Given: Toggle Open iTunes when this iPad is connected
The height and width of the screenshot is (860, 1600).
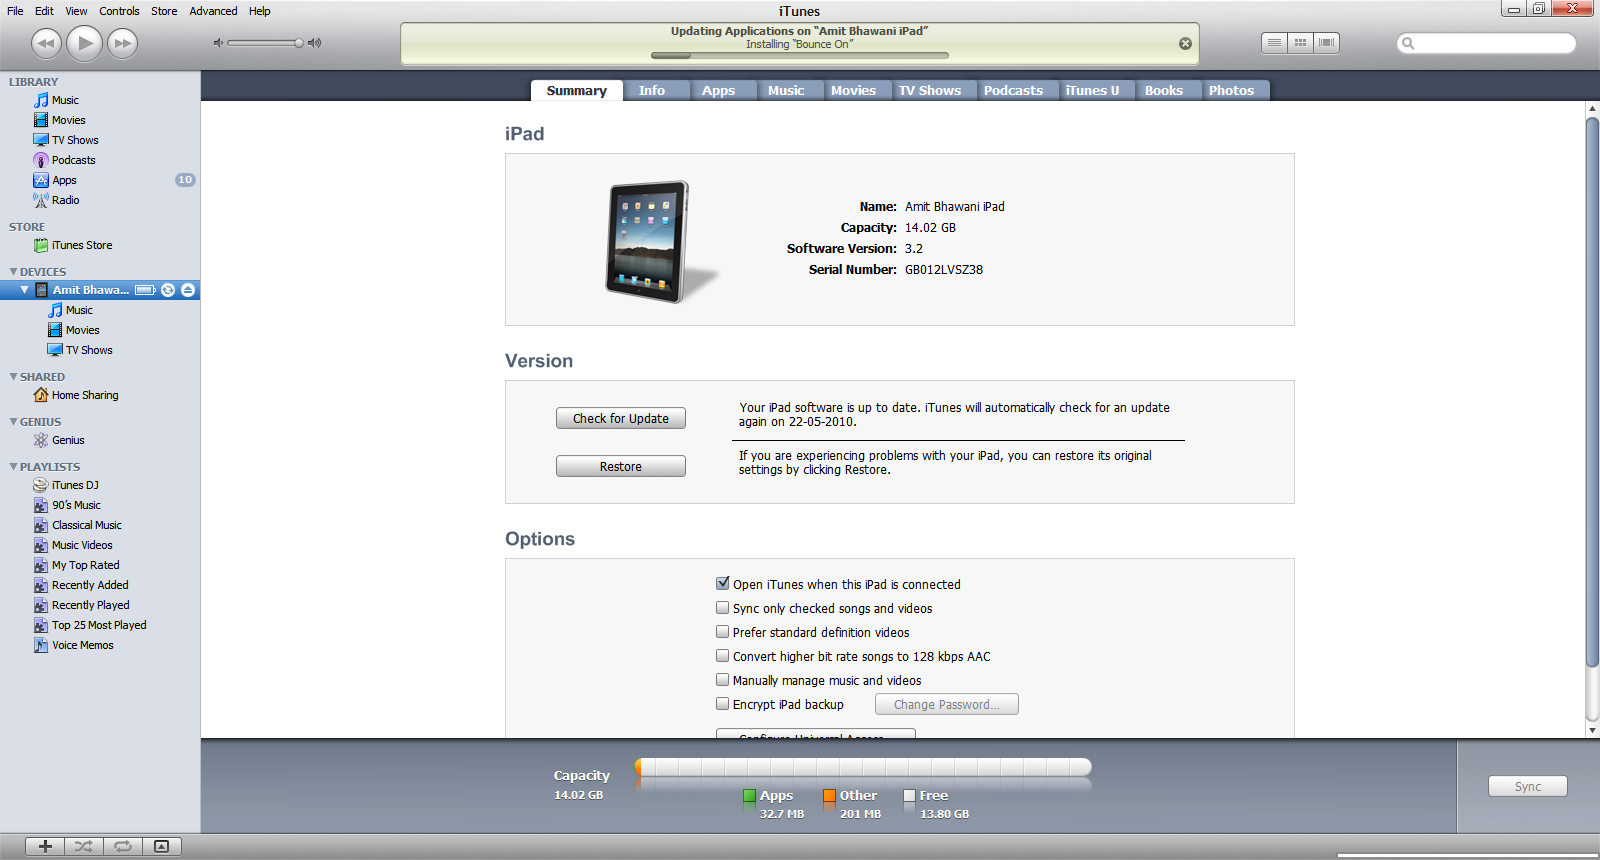Looking at the screenshot, I should point(723,583).
